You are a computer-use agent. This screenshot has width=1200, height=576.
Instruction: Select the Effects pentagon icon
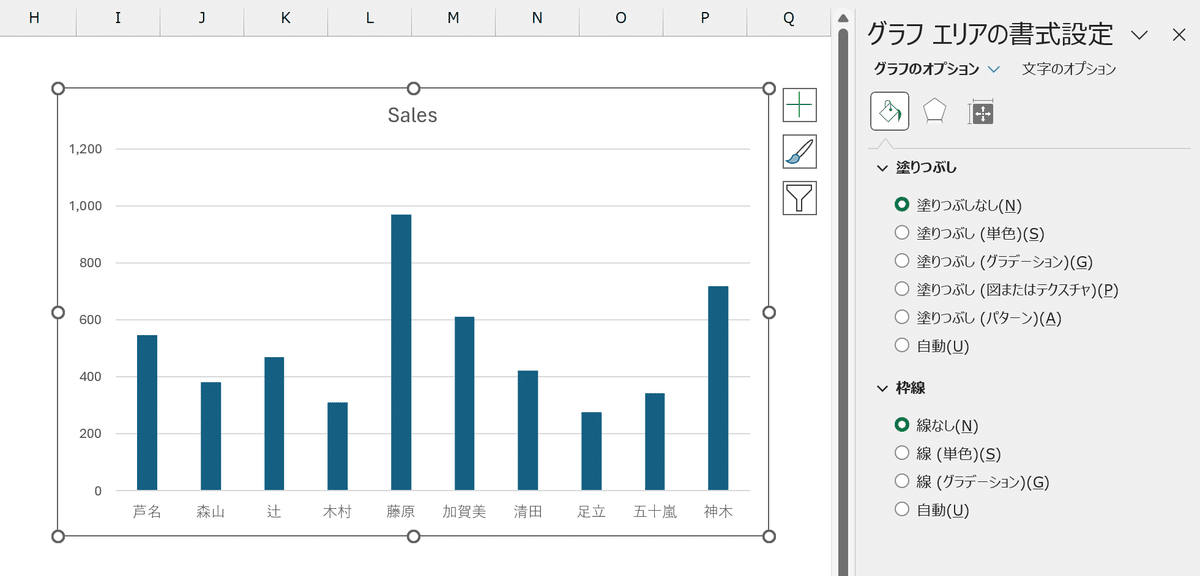tap(934, 112)
